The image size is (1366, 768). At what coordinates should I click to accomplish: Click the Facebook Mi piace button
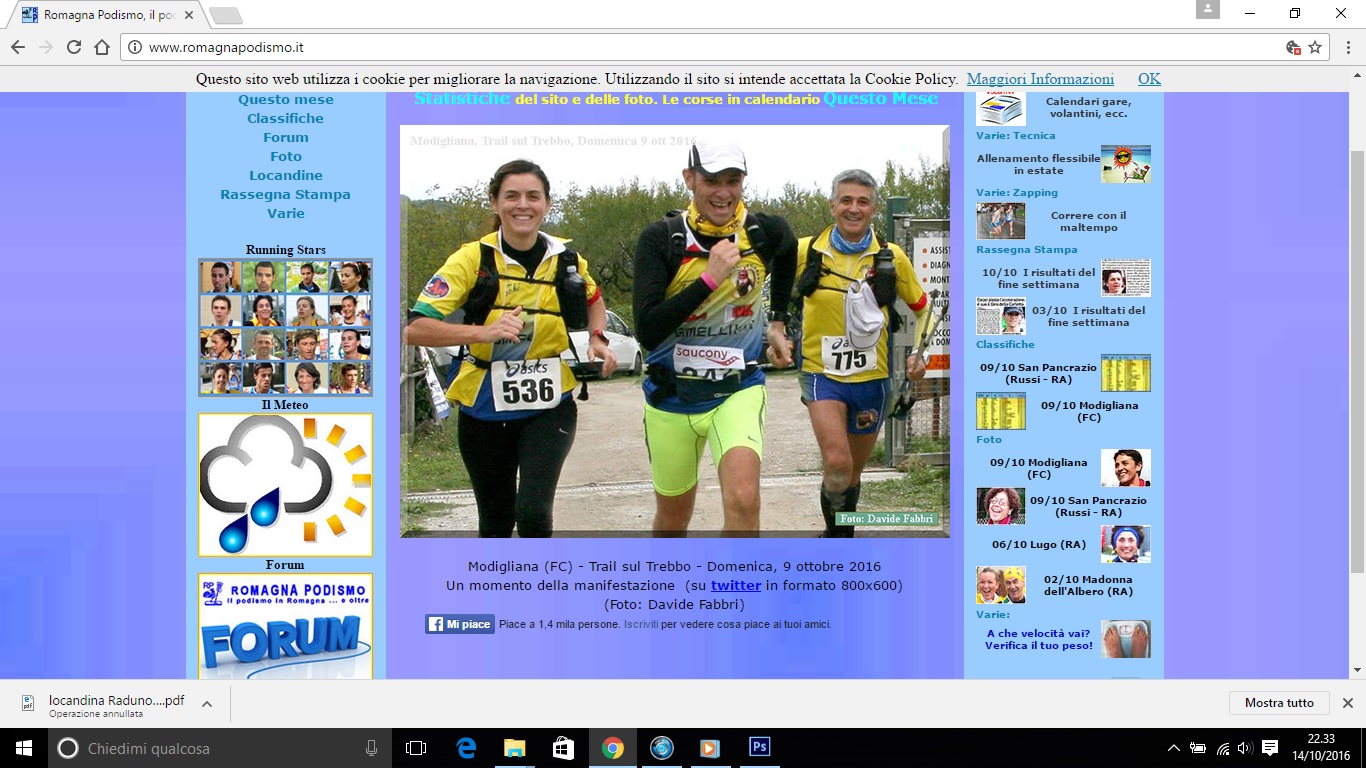[x=460, y=624]
